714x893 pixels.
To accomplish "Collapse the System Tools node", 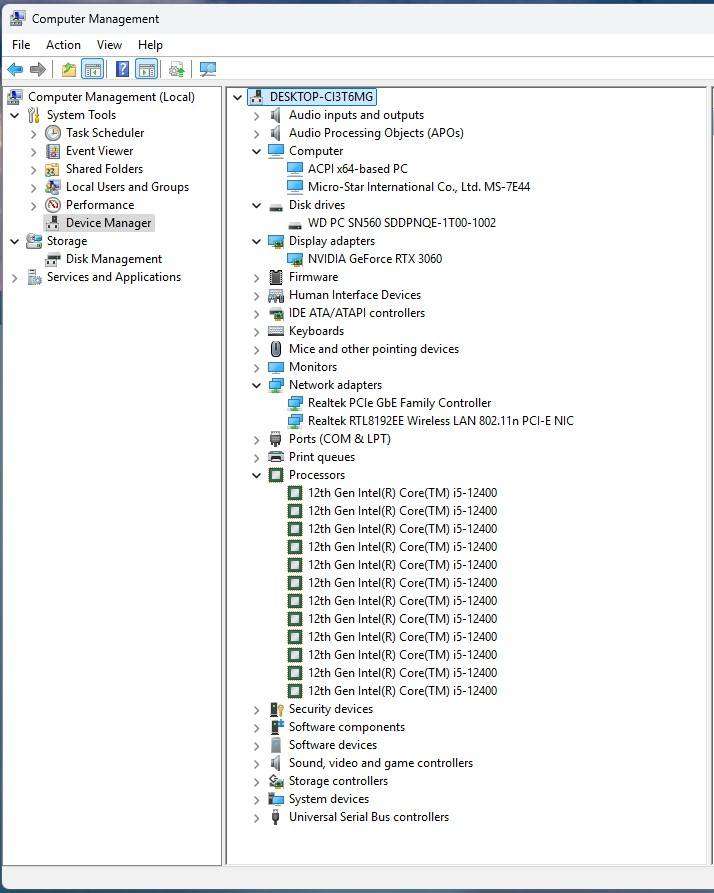I will pos(15,115).
